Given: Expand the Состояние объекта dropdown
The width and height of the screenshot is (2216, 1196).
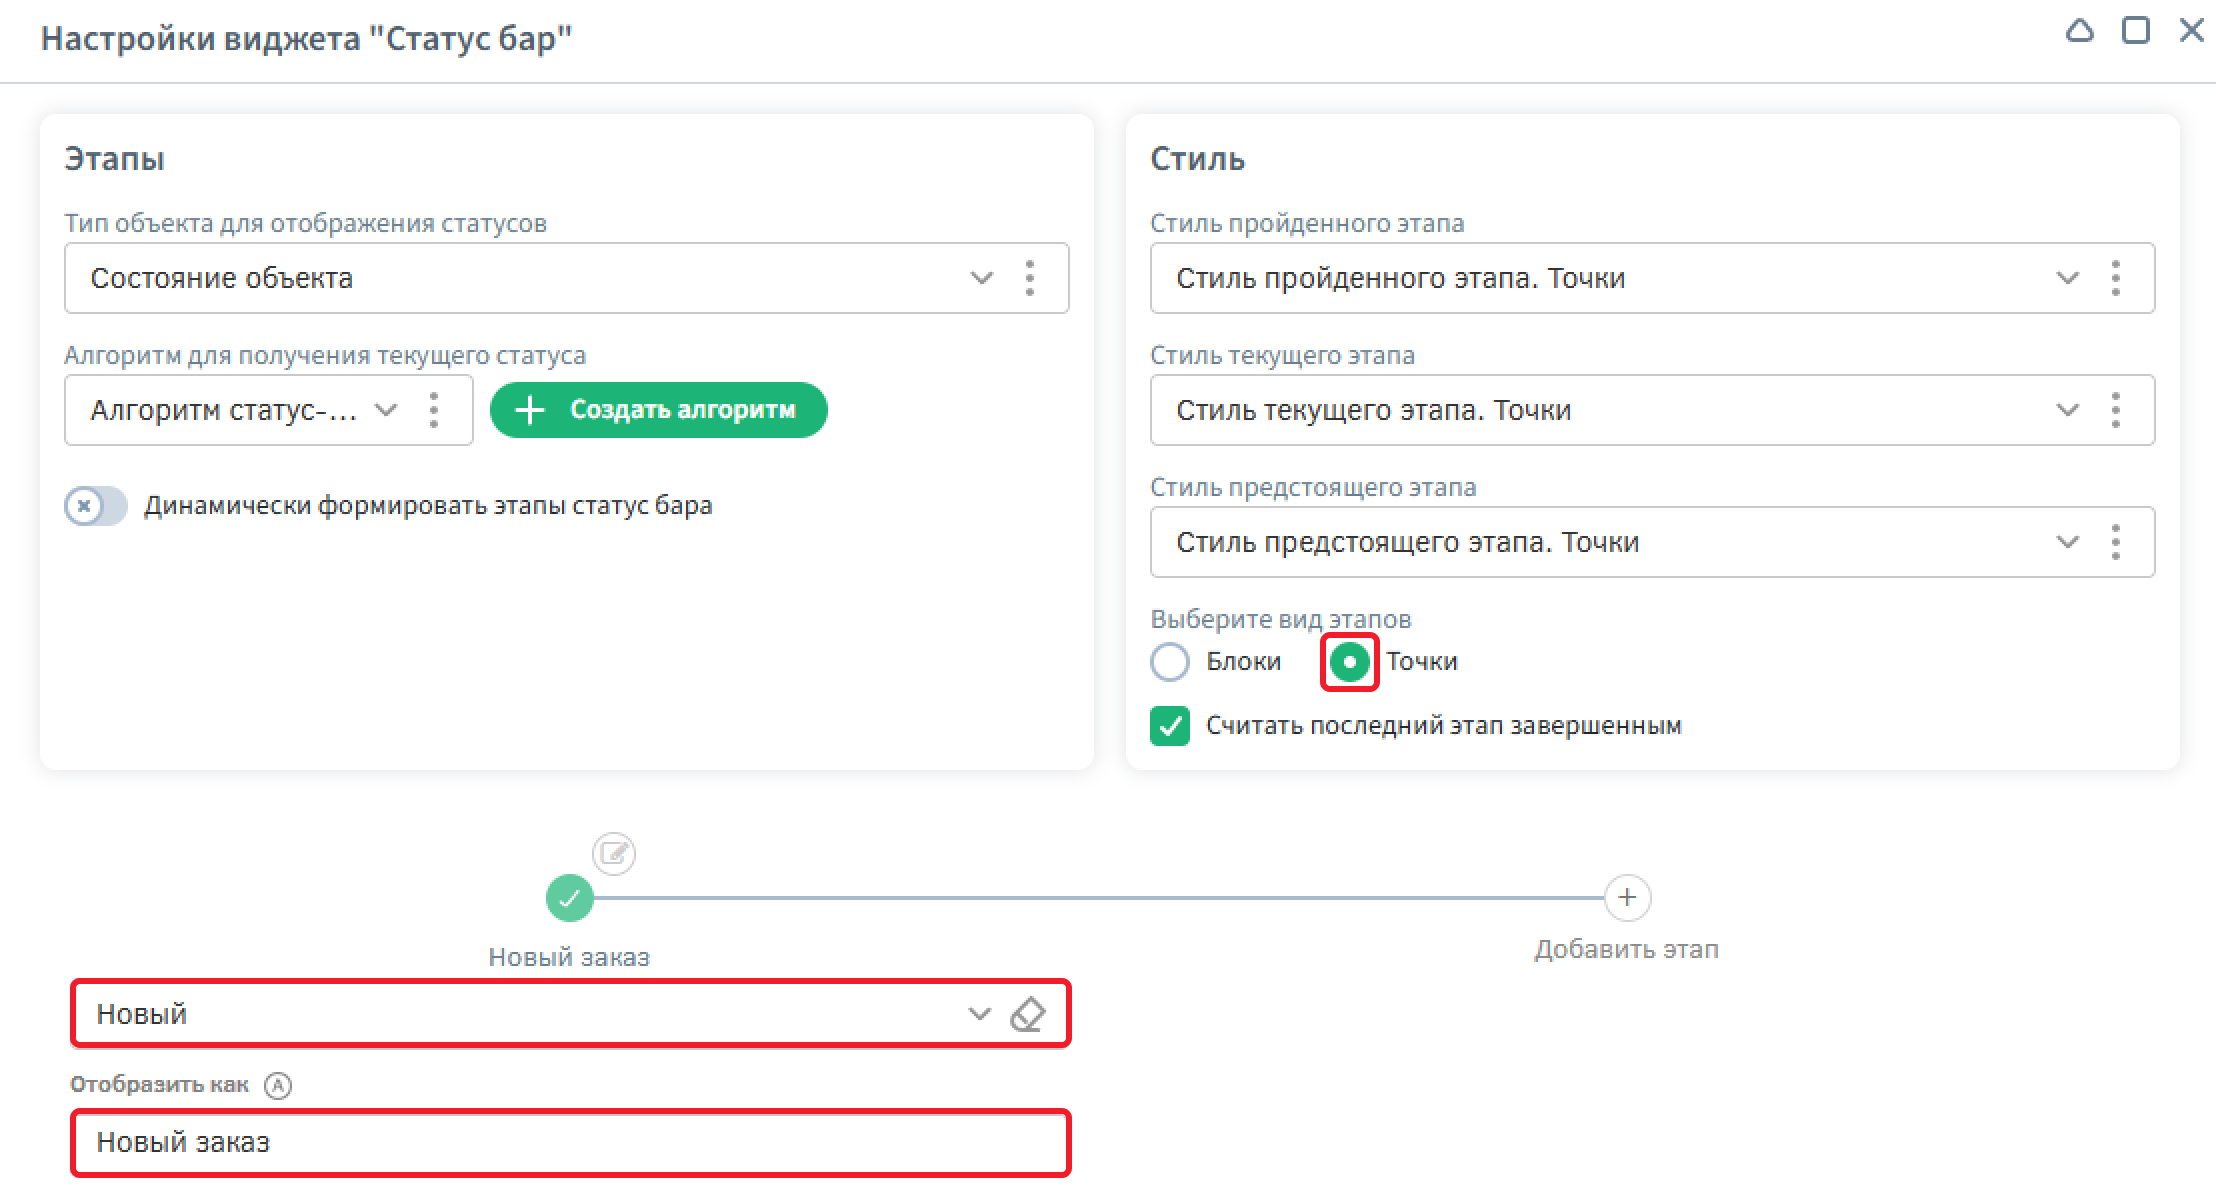Looking at the screenshot, I should click(x=981, y=278).
